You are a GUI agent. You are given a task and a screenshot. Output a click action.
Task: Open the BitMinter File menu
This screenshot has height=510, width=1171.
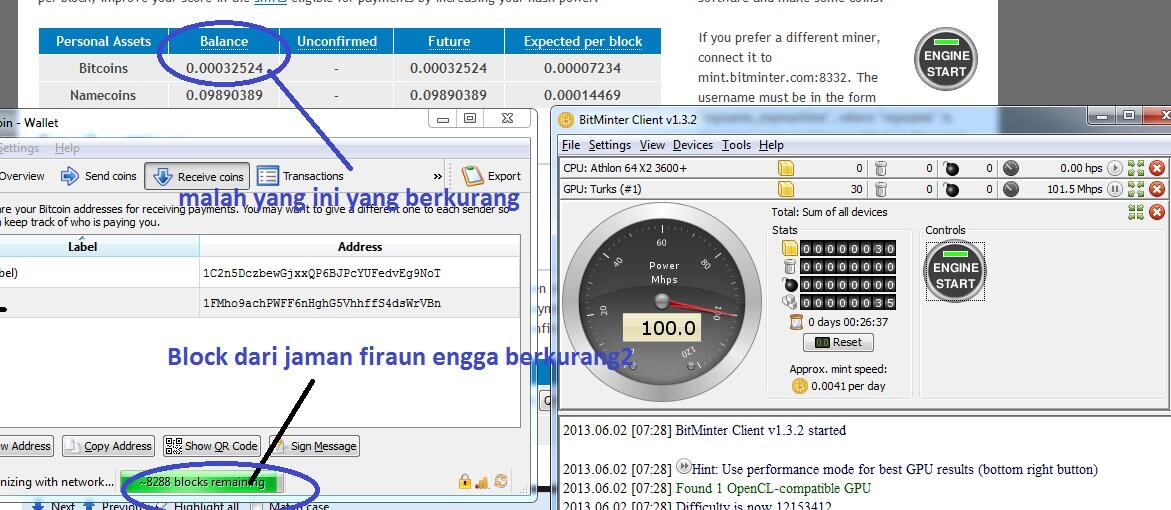point(571,145)
